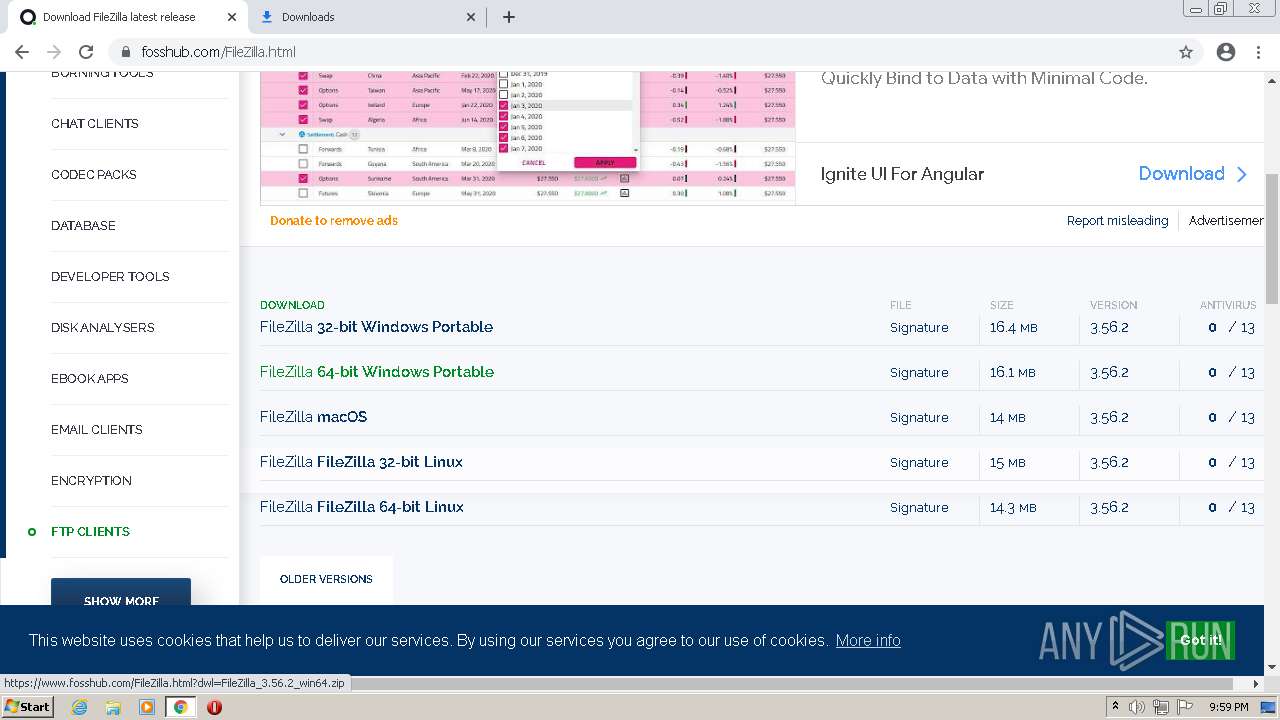Close the Download FileZilla tab

click(x=232, y=17)
